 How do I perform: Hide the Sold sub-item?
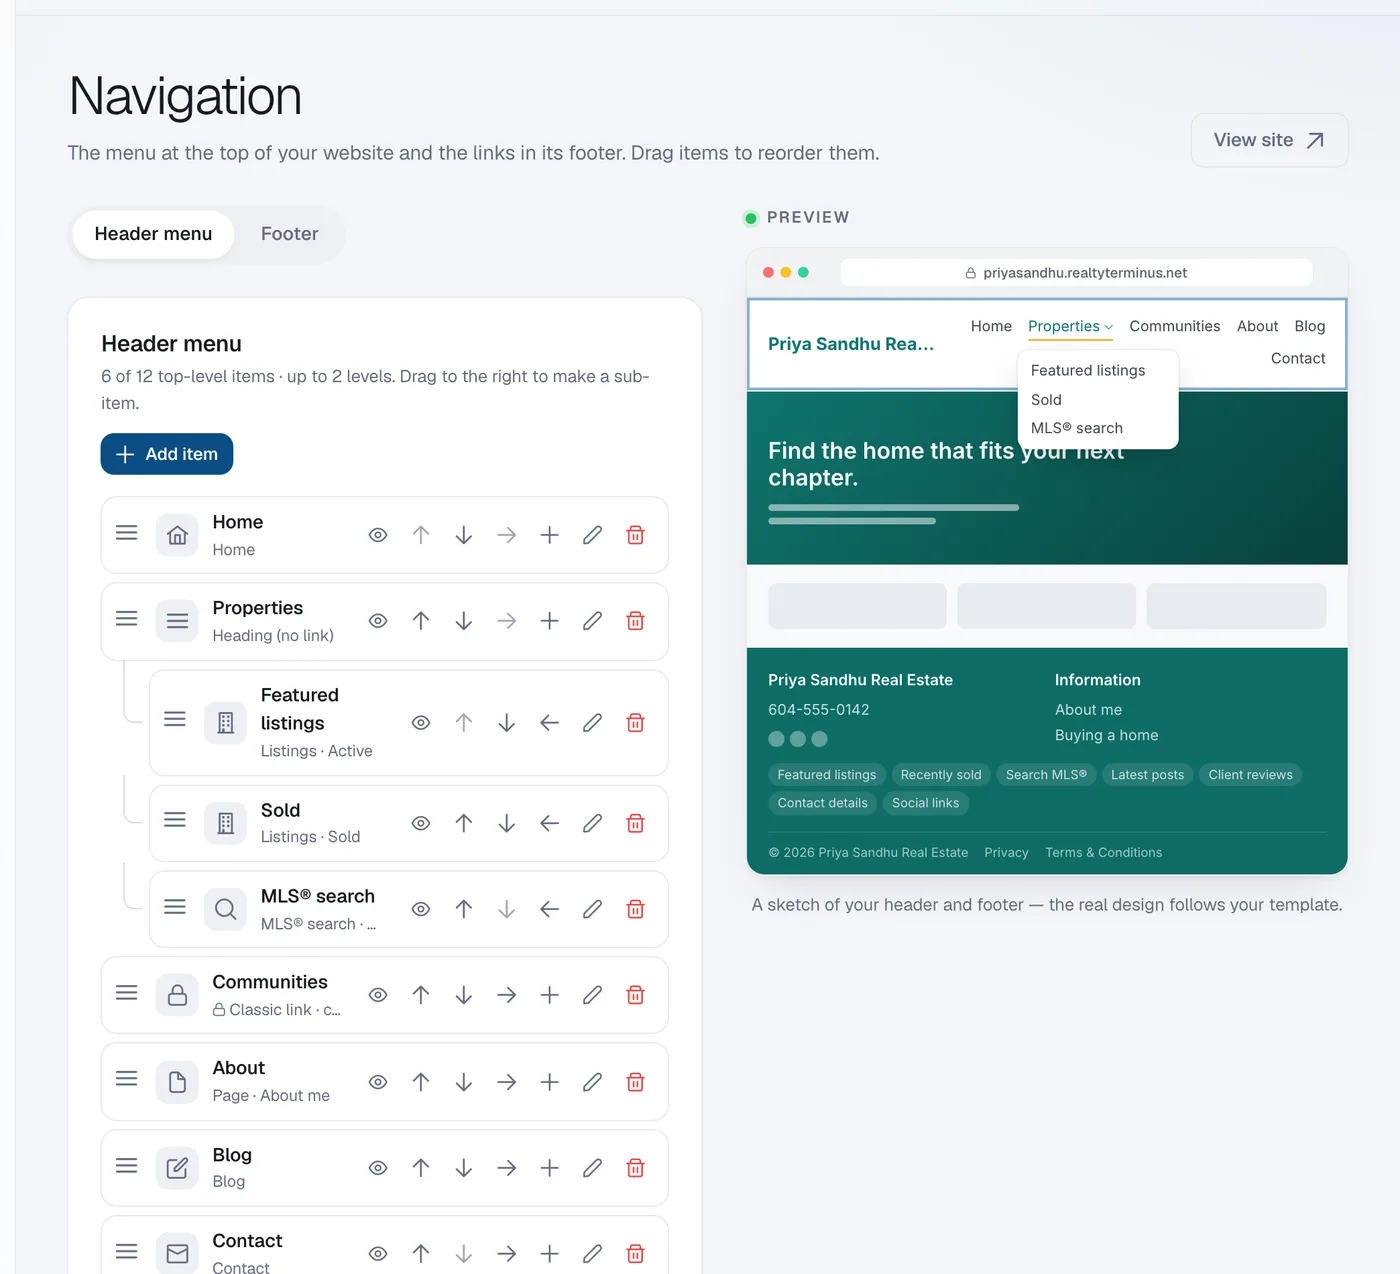click(x=420, y=823)
